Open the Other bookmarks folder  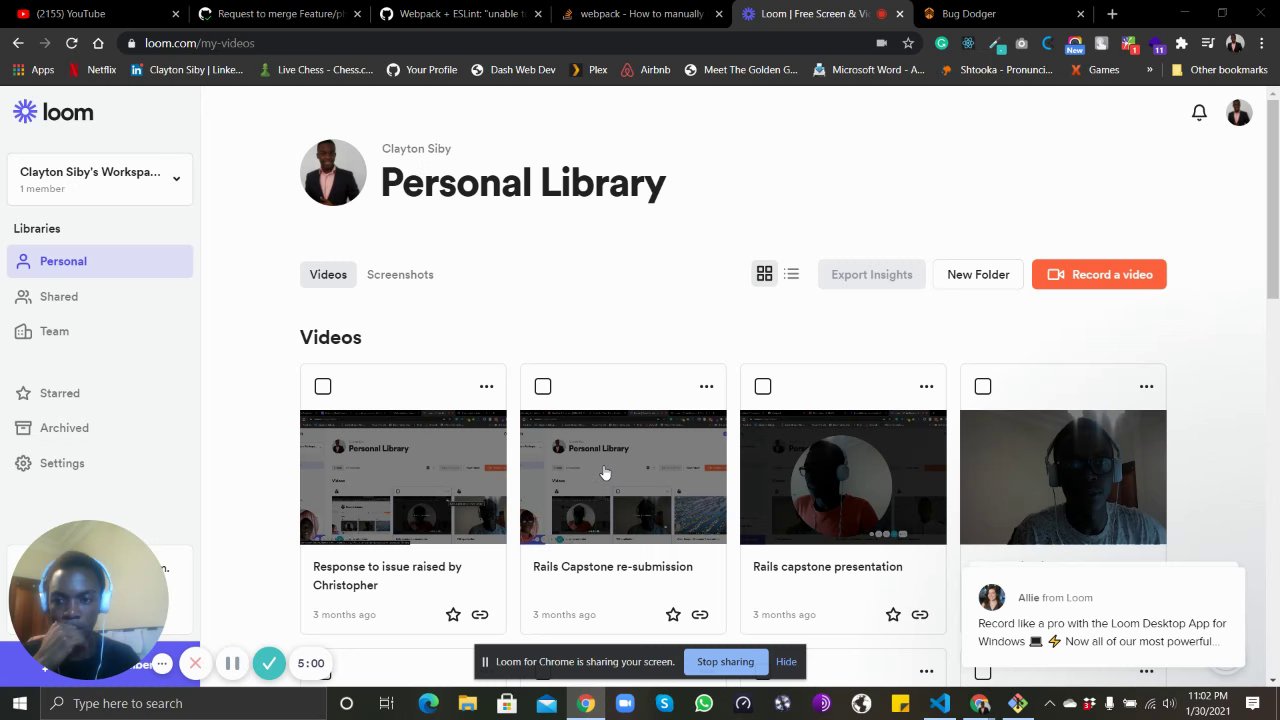[1219, 70]
